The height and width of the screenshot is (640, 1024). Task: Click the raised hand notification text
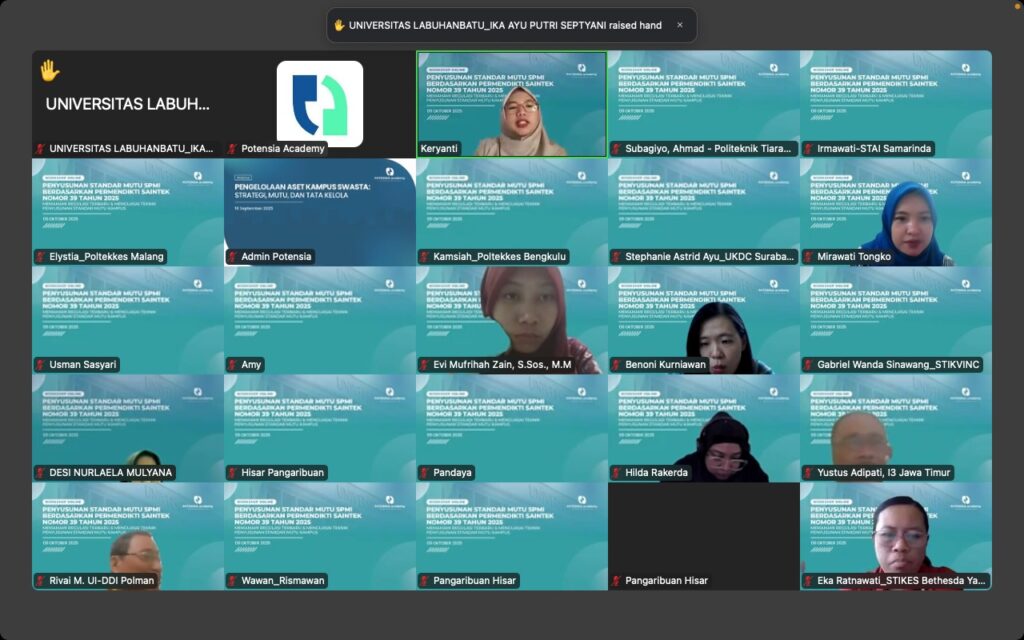click(503, 25)
